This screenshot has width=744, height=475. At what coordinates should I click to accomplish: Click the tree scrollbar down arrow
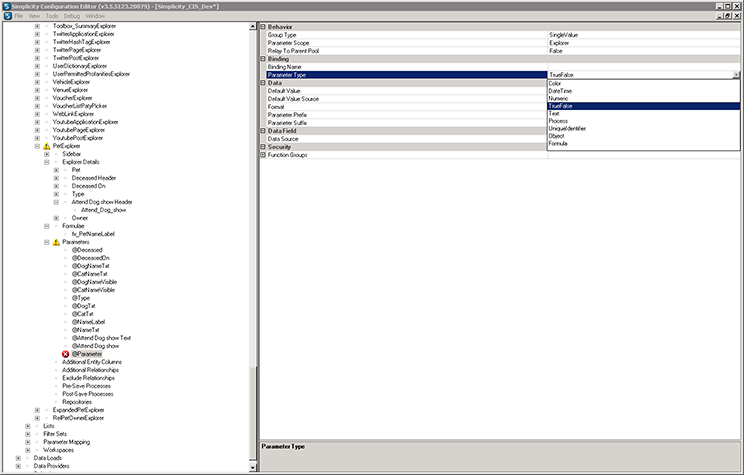(x=253, y=467)
